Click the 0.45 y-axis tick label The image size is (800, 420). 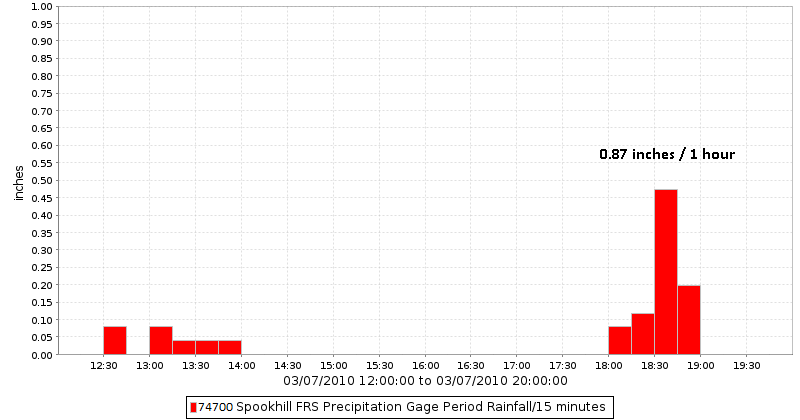[x=42, y=198]
